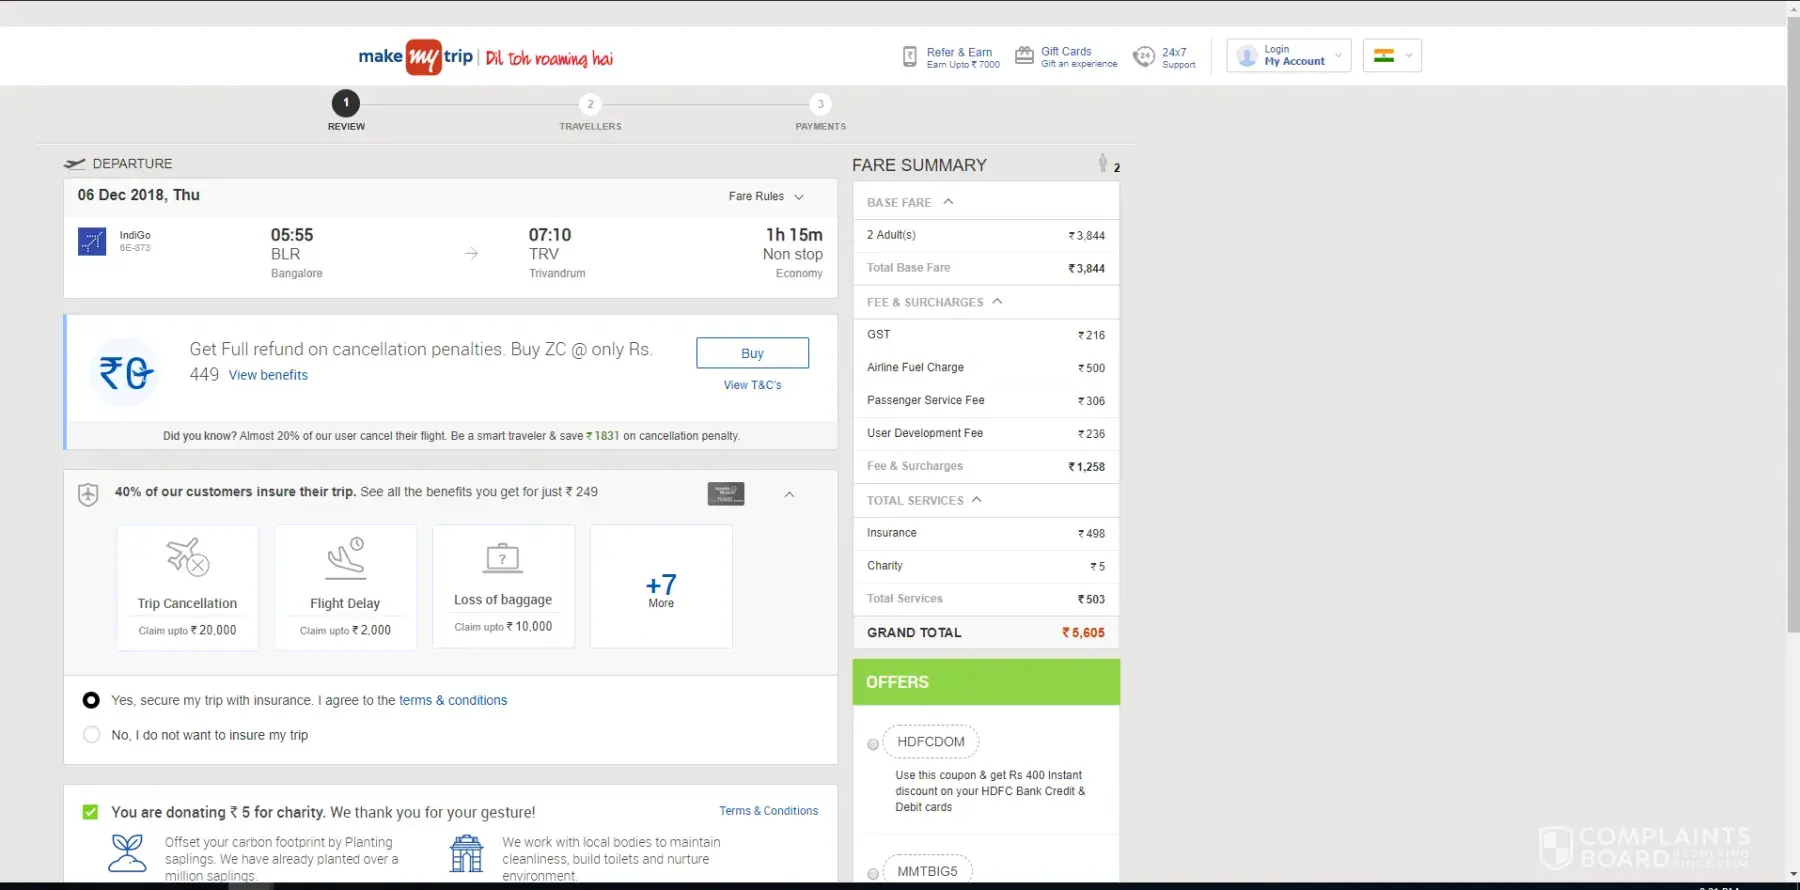Open charity Terms & Conditions link
This screenshot has height=890, width=1800.
pos(769,811)
